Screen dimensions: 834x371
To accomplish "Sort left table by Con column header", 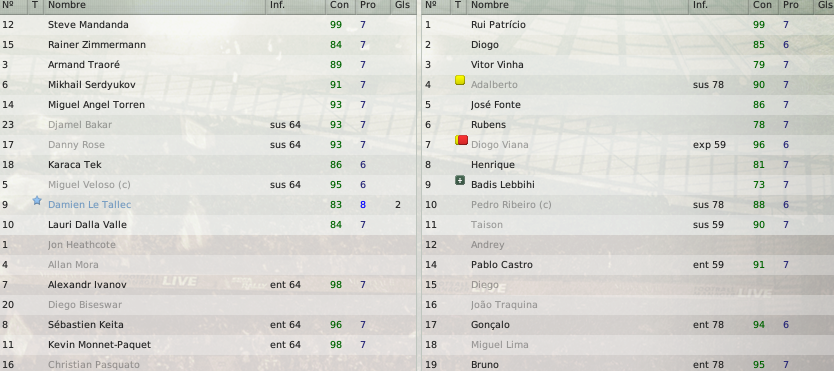I will click(339, 5).
